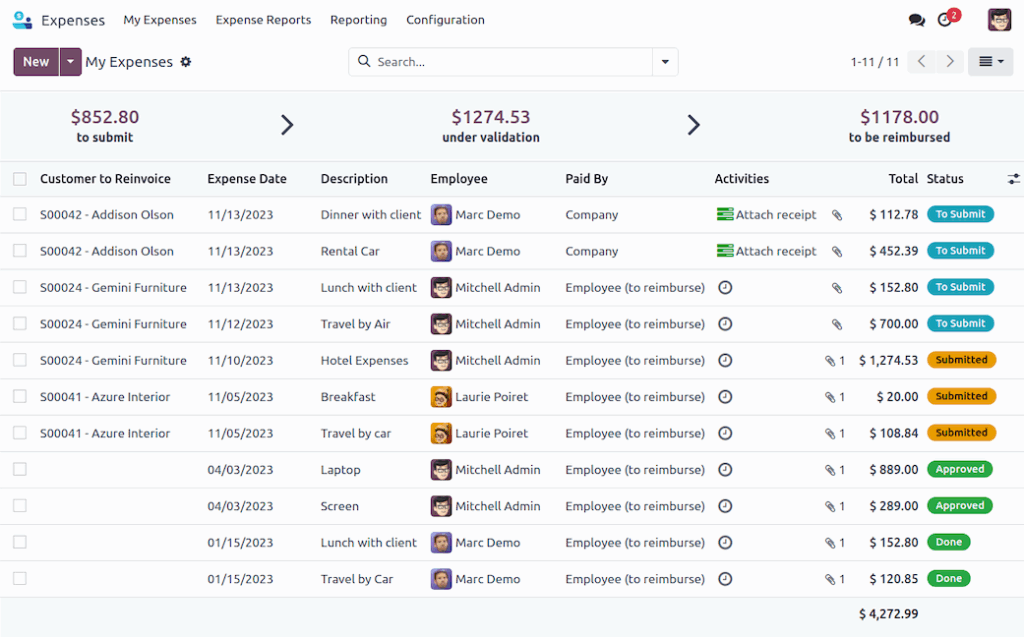Image resolution: width=1024 pixels, height=637 pixels.
Task: Click the paperclip icon in Rental Car row
Action: [837, 252]
